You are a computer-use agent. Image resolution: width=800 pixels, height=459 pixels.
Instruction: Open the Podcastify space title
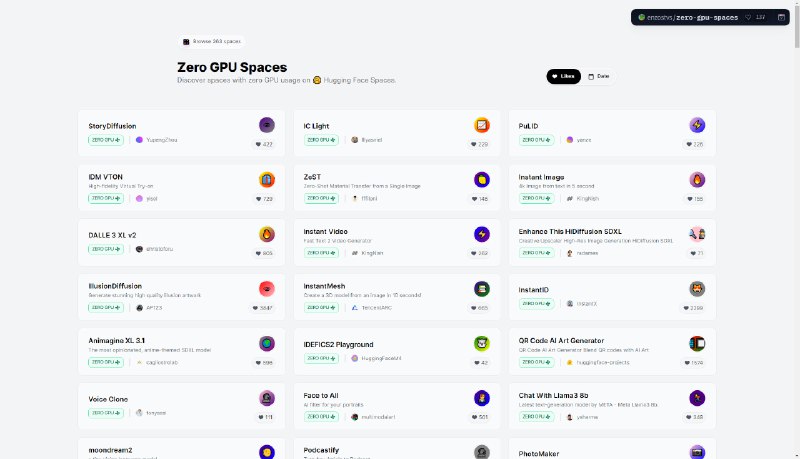[x=321, y=450]
